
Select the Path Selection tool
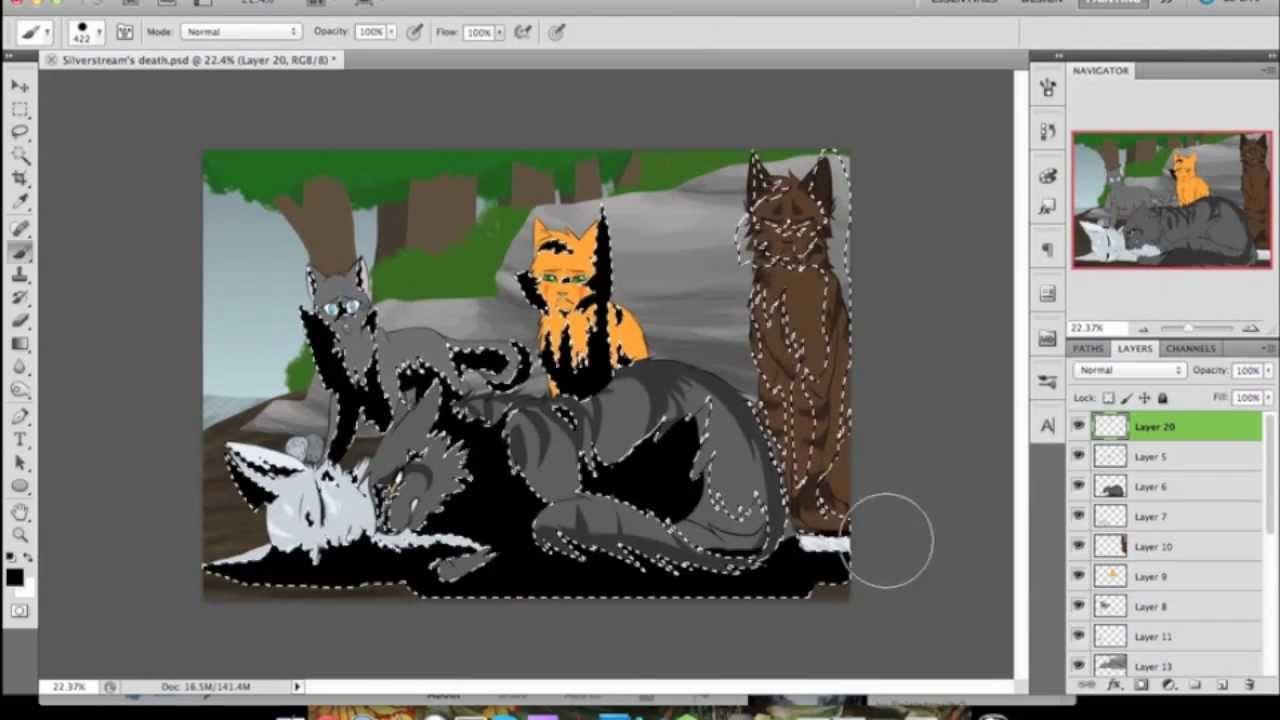click(20, 463)
